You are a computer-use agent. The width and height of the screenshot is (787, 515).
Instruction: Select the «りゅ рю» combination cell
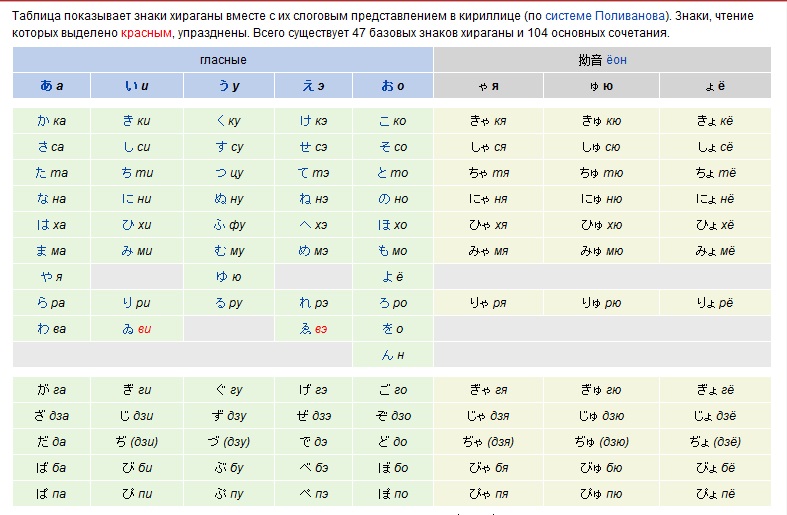click(x=601, y=303)
